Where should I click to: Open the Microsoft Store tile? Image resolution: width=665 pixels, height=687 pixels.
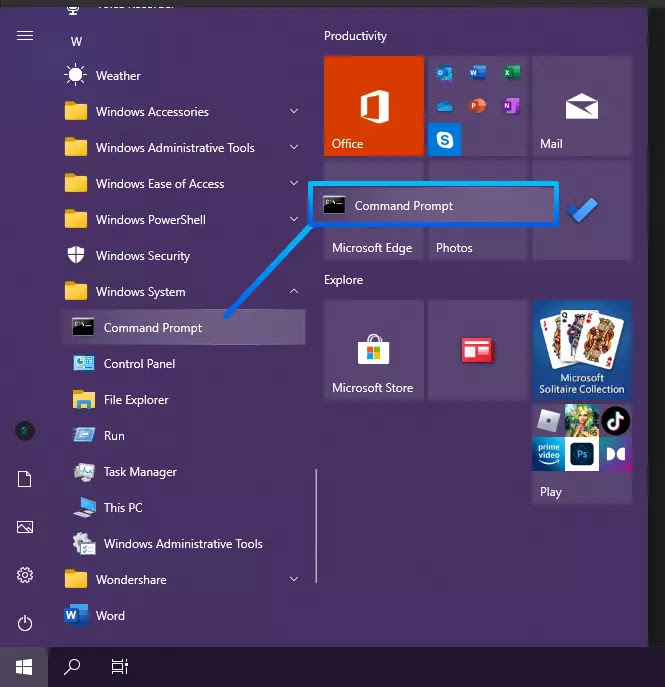(x=374, y=350)
